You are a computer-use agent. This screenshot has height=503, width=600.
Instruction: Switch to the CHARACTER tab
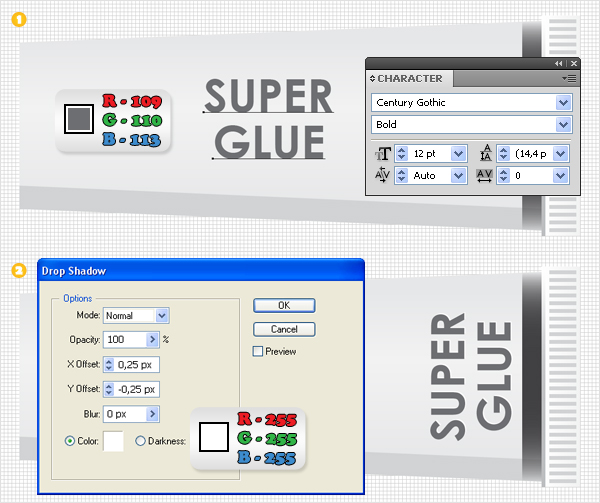[410, 78]
